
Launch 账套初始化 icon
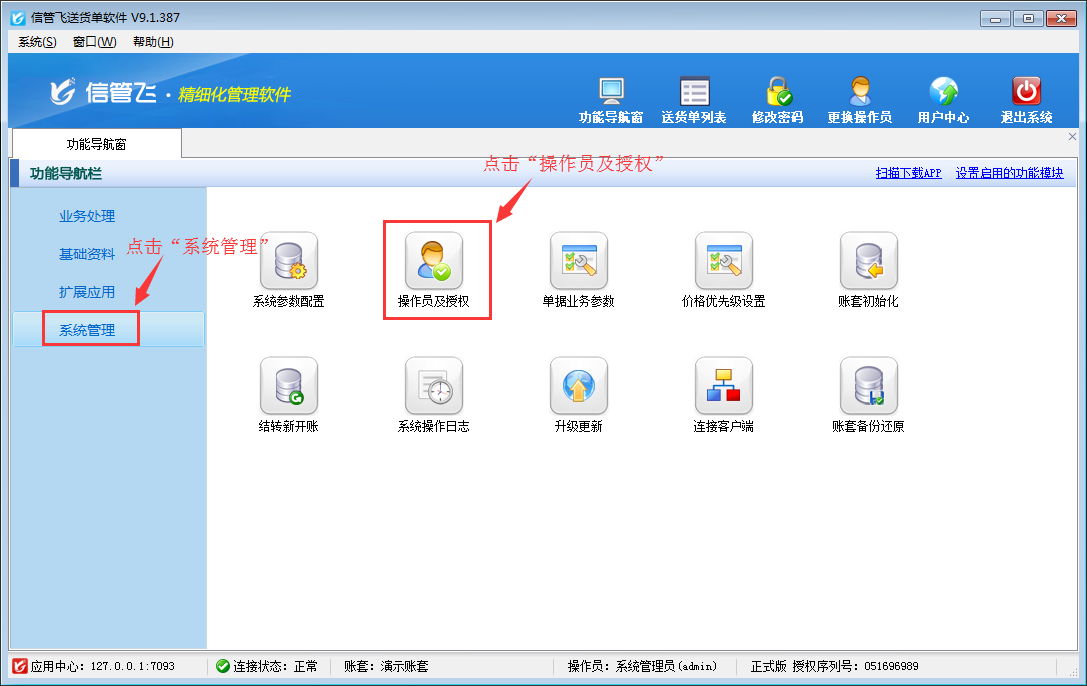point(868,261)
